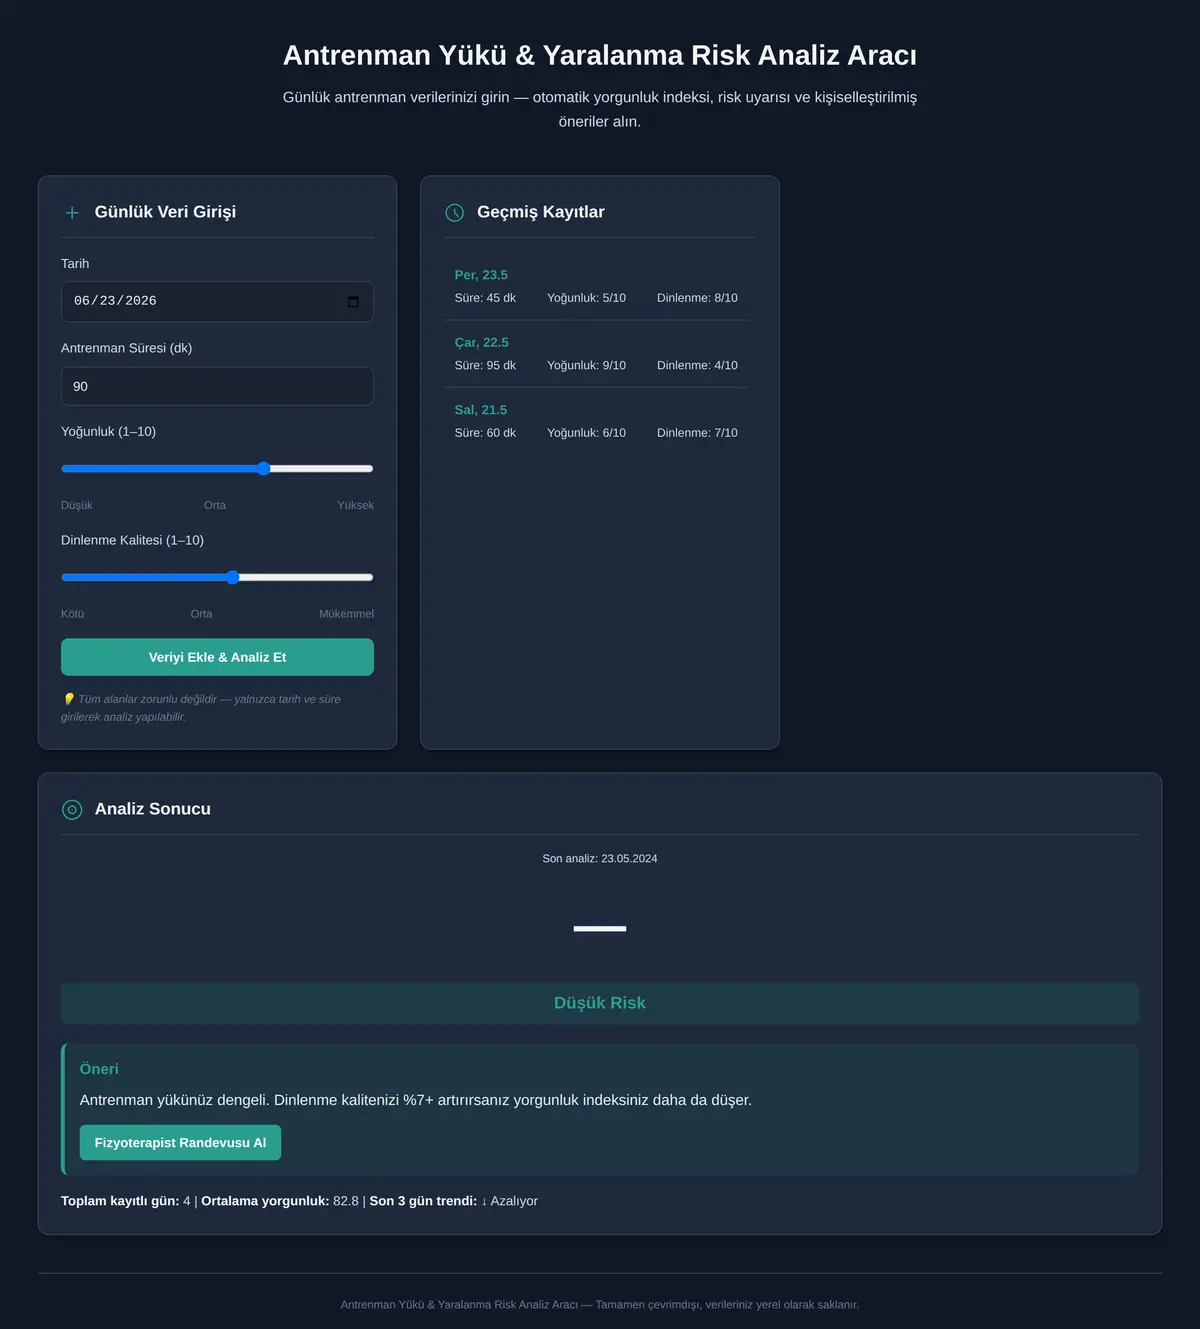Click the Tarih date input field

click(217, 302)
